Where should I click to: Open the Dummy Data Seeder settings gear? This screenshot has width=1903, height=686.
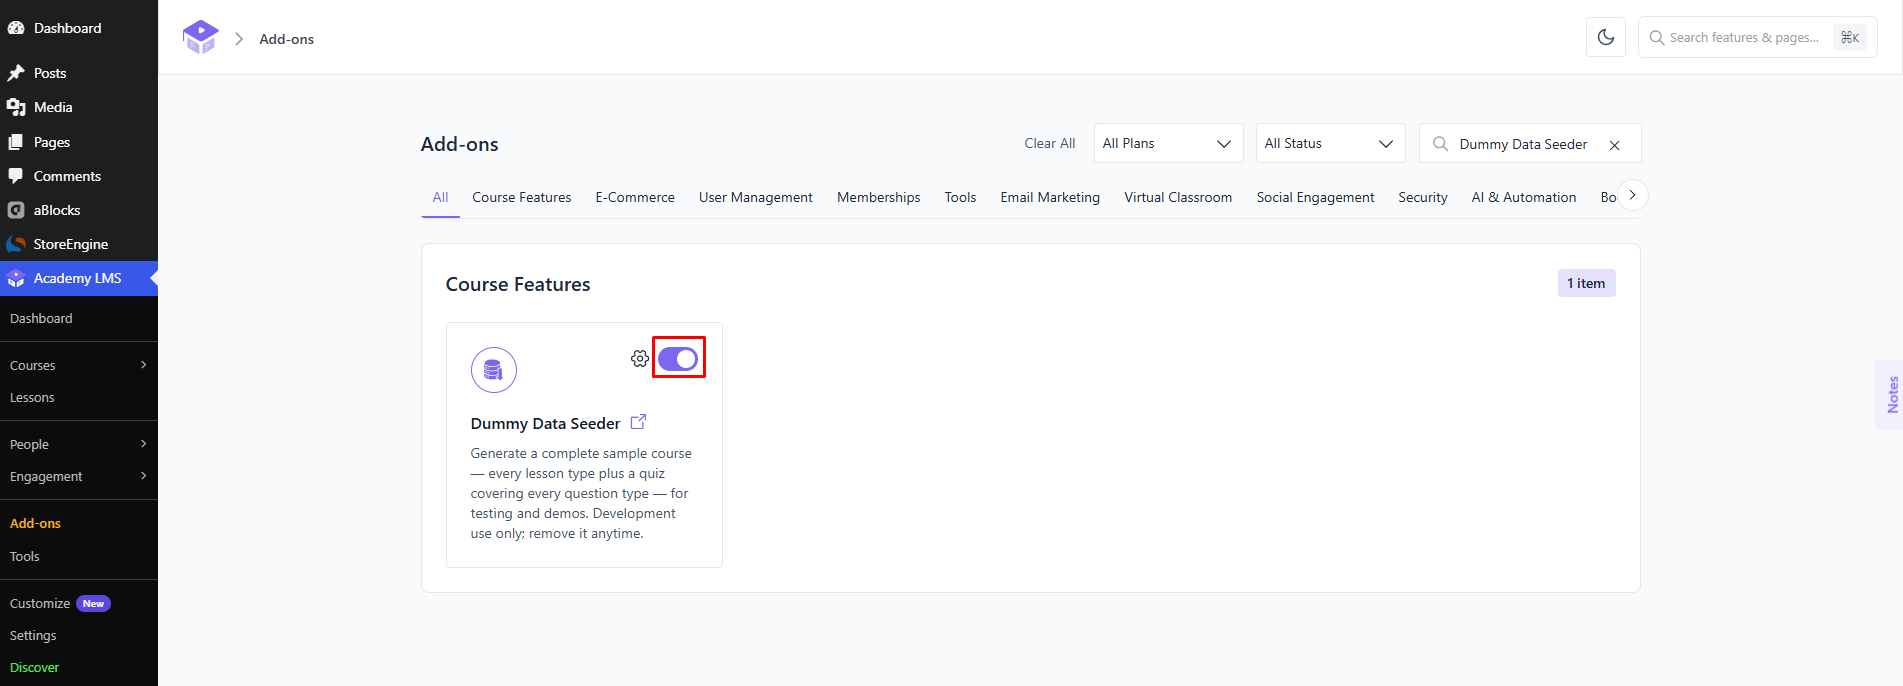(640, 358)
